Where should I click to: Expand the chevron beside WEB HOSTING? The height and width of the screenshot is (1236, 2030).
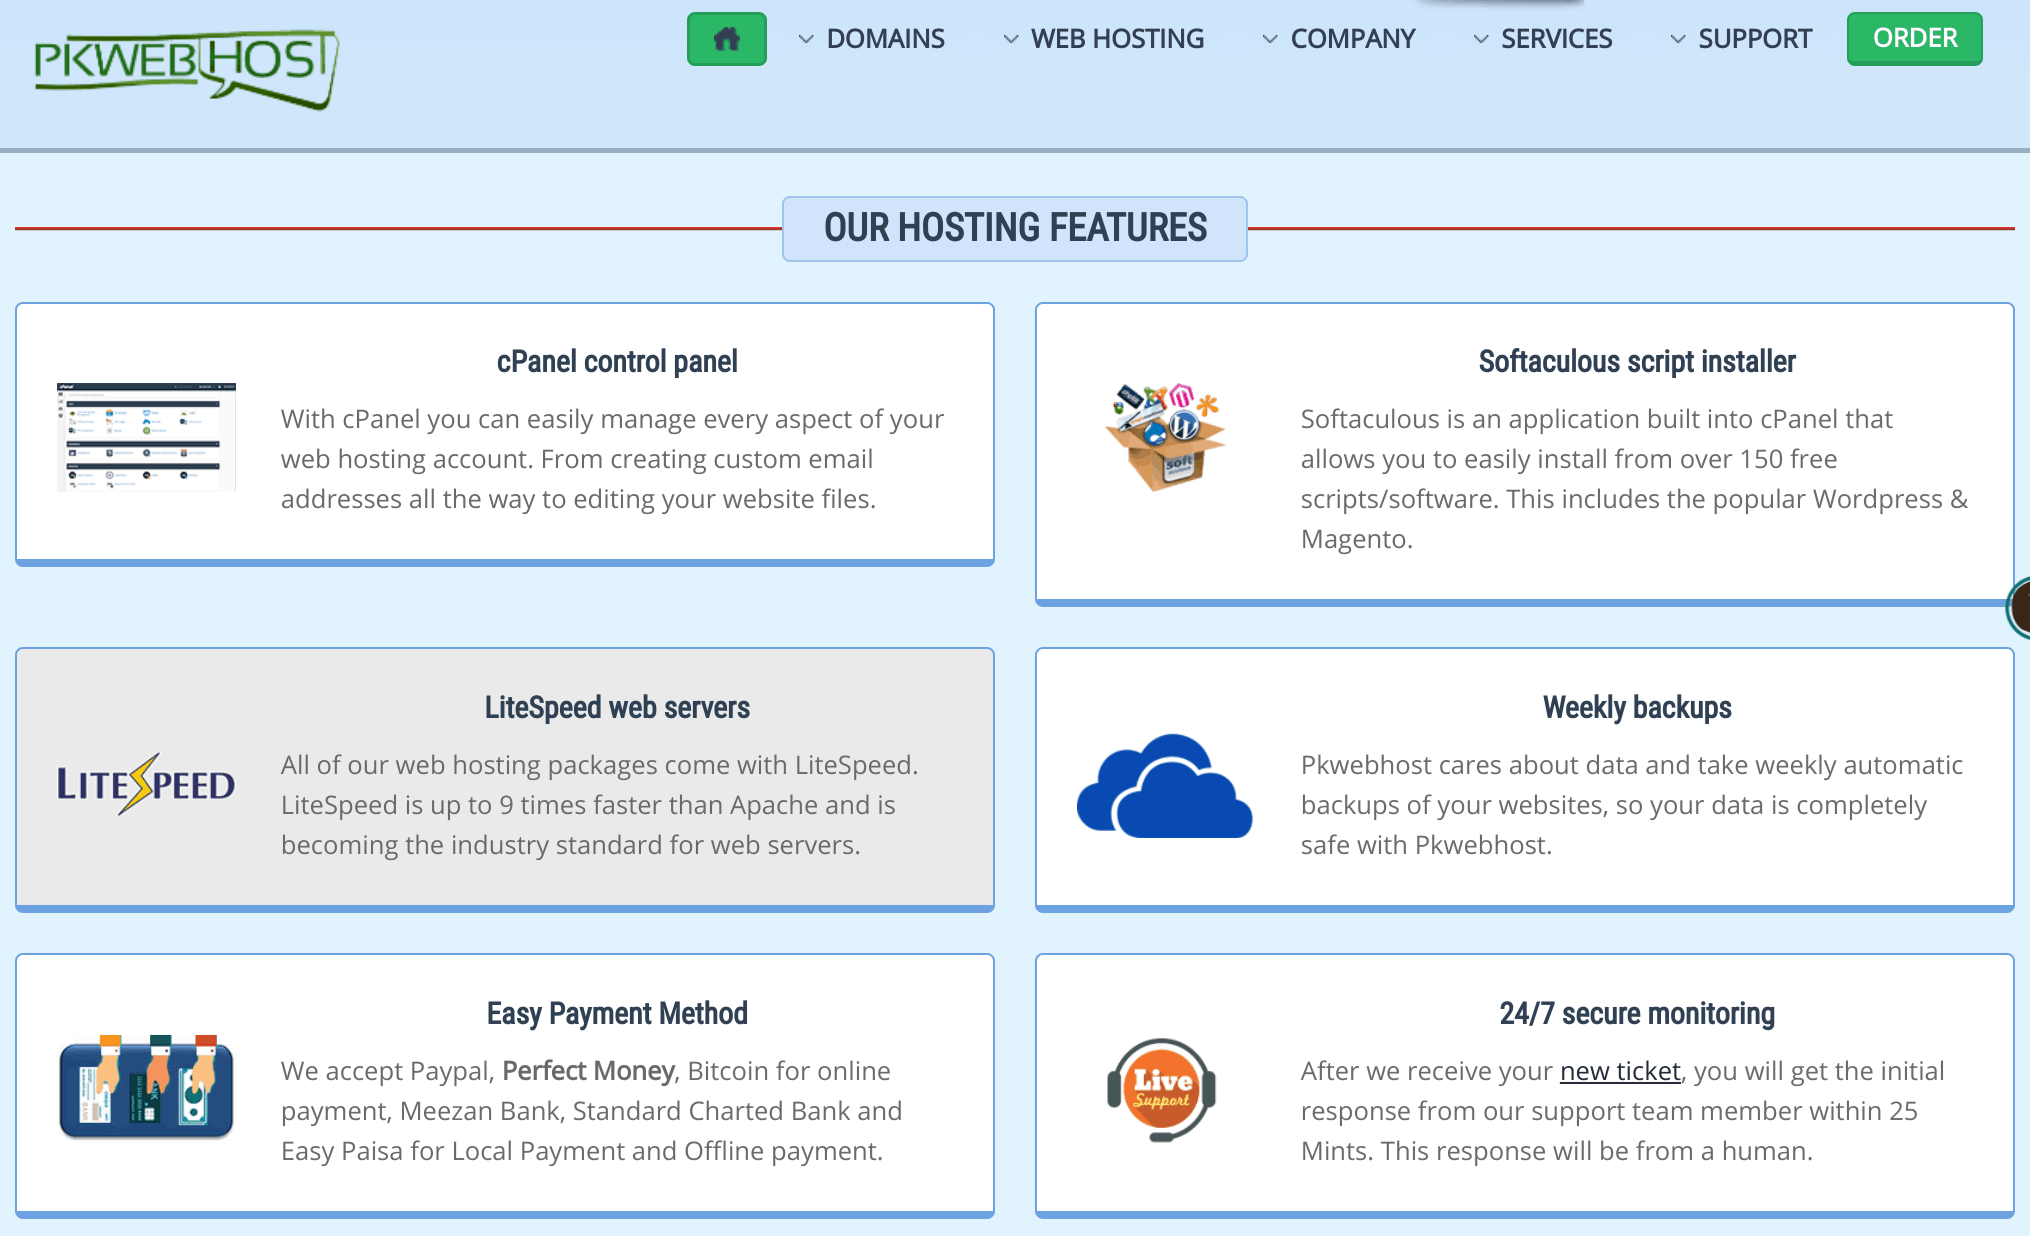1011,39
